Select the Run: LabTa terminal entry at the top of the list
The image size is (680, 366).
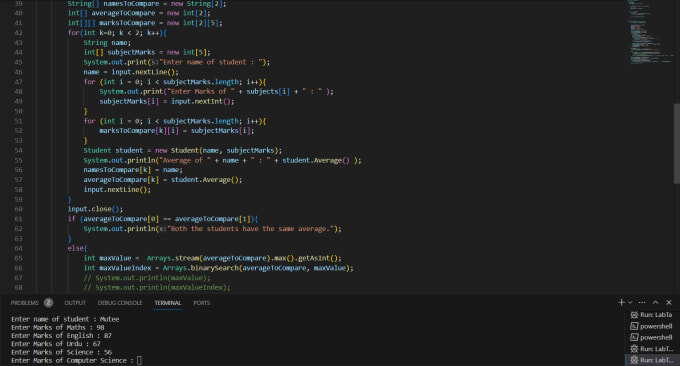[x=651, y=315]
